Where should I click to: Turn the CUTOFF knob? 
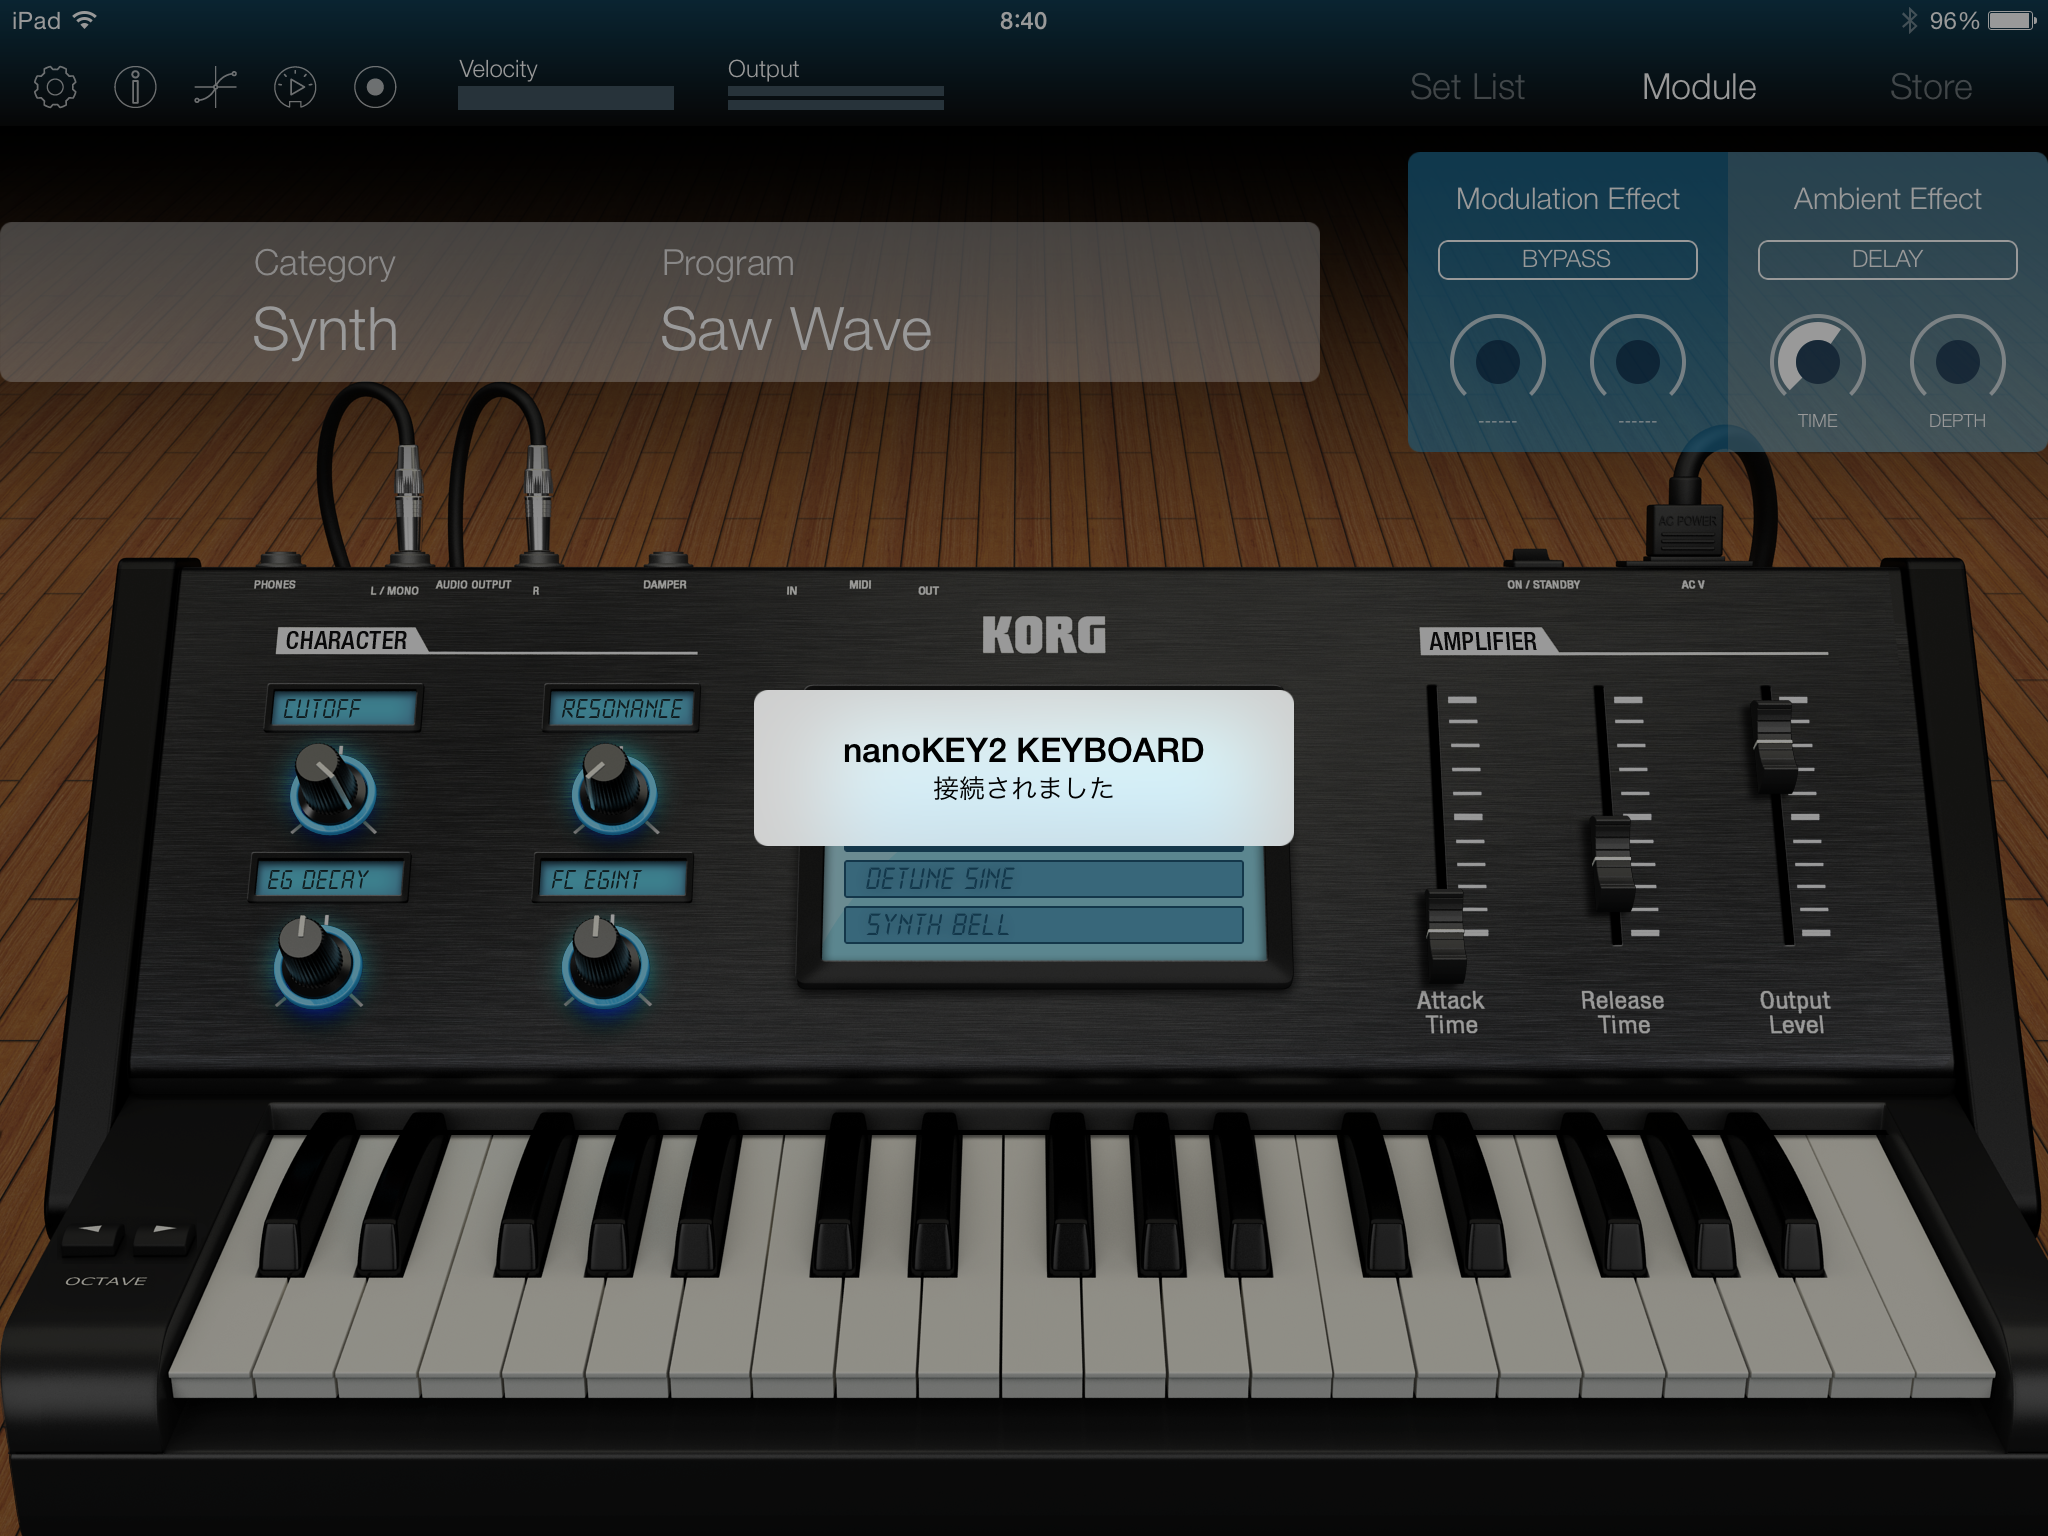tap(332, 789)
